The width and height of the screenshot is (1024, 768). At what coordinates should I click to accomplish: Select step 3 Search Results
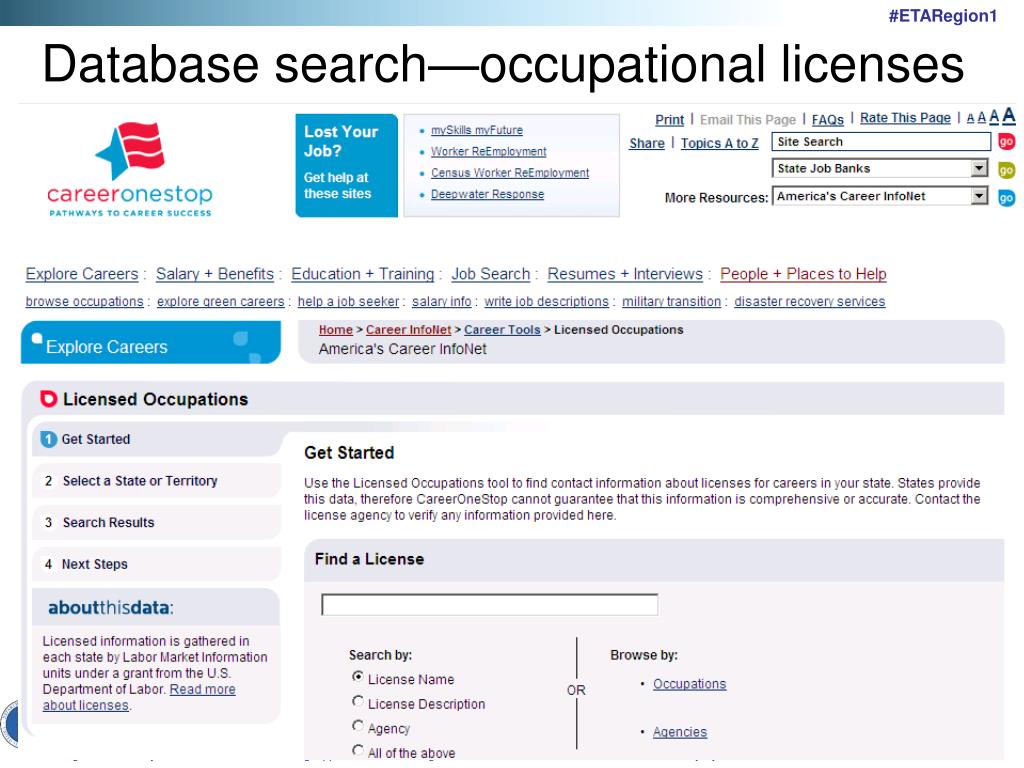coord(157,522)
